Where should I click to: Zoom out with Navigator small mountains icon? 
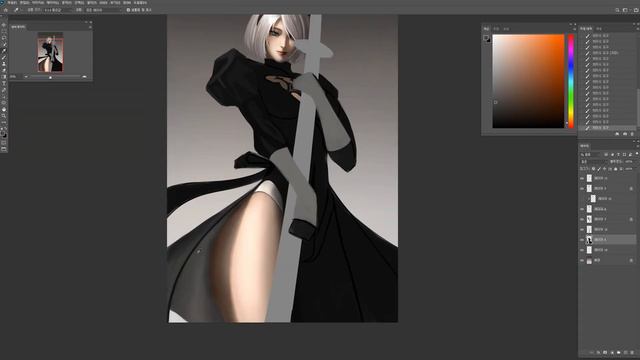tap(26, 76)
